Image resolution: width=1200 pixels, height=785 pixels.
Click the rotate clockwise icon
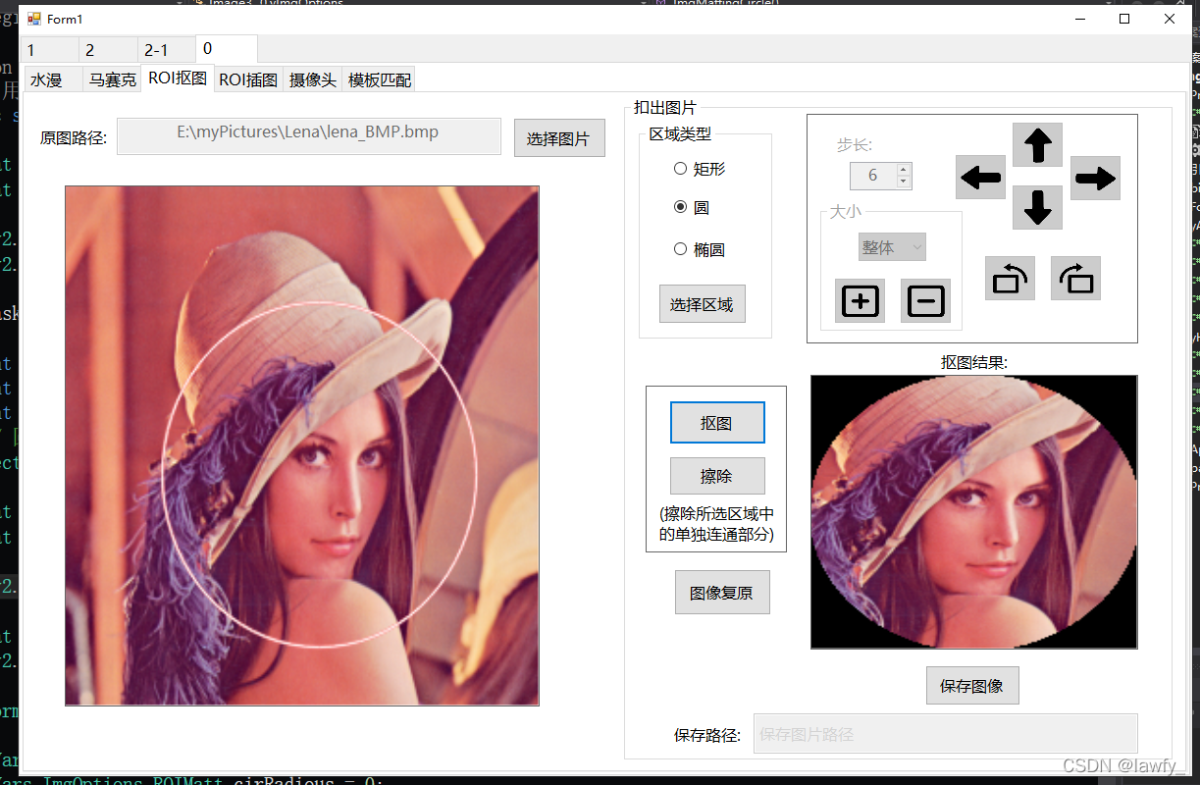[x=1075, y=279]
